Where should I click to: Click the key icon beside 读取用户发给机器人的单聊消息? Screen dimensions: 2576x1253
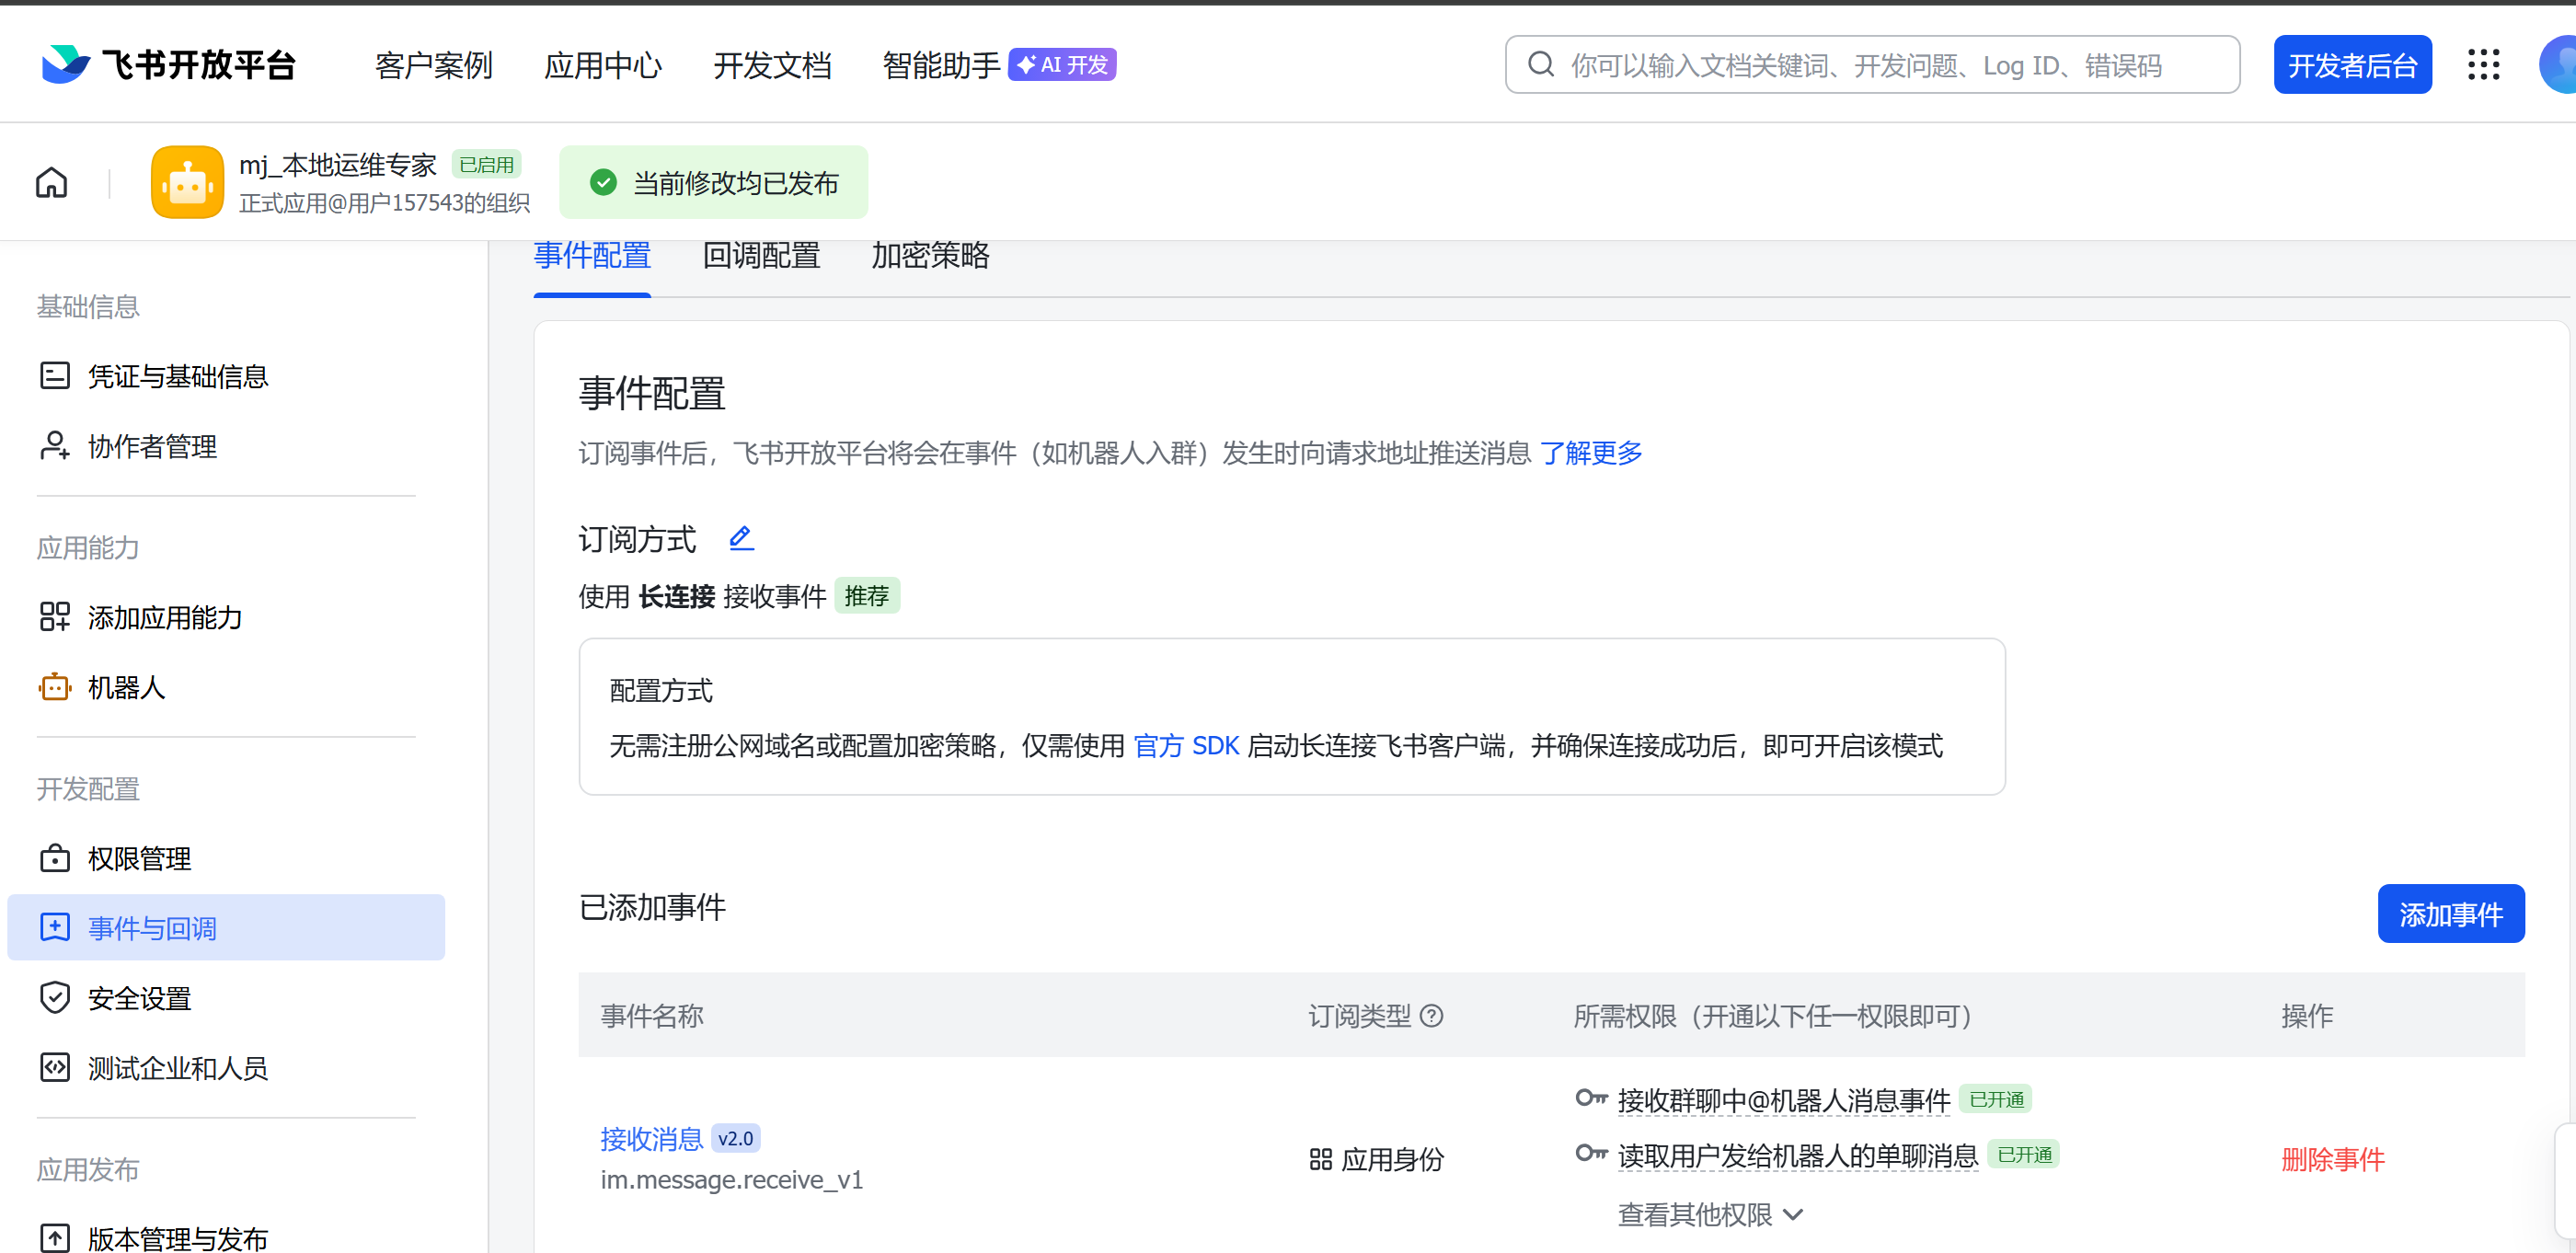point(1591,1154)
